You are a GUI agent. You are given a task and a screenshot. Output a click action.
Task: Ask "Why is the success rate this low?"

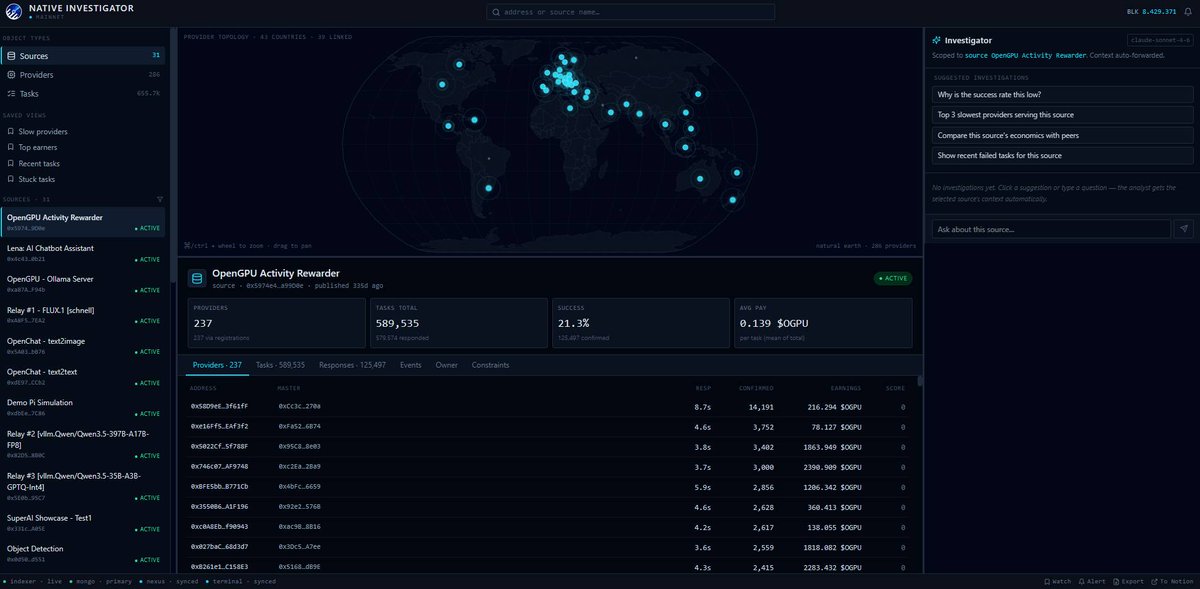tap(1063, 94)
